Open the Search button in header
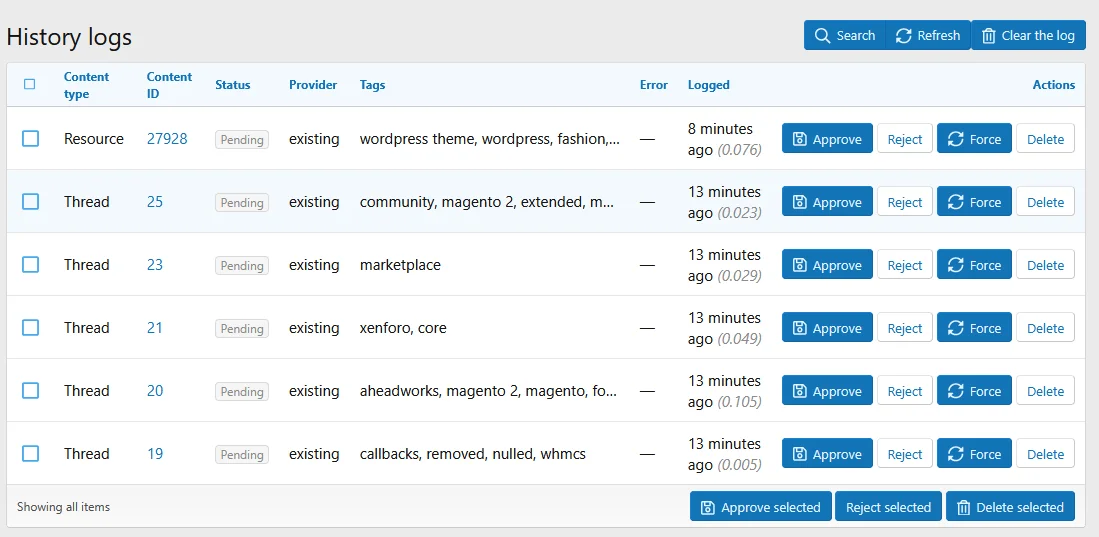 pyautogui.click(x=845, y=35)
